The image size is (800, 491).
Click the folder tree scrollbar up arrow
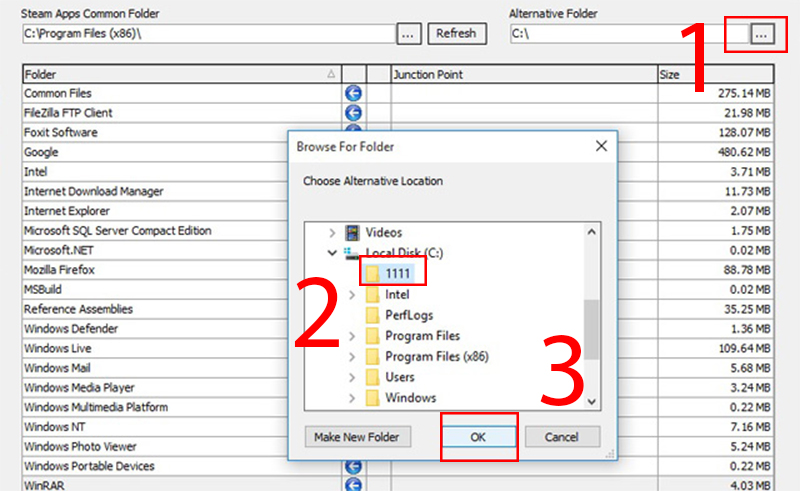point(592,232)
